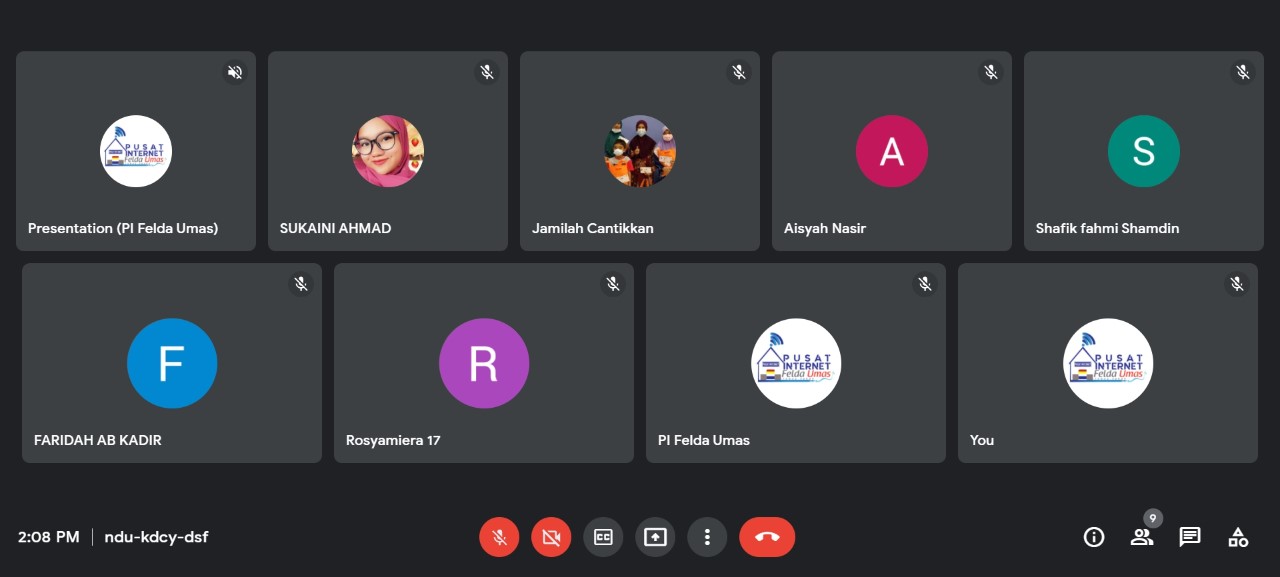The height and width of the screenshot is (577, 1280).
Task: Click the Present now screen share icon
Action: pos(655,537)
